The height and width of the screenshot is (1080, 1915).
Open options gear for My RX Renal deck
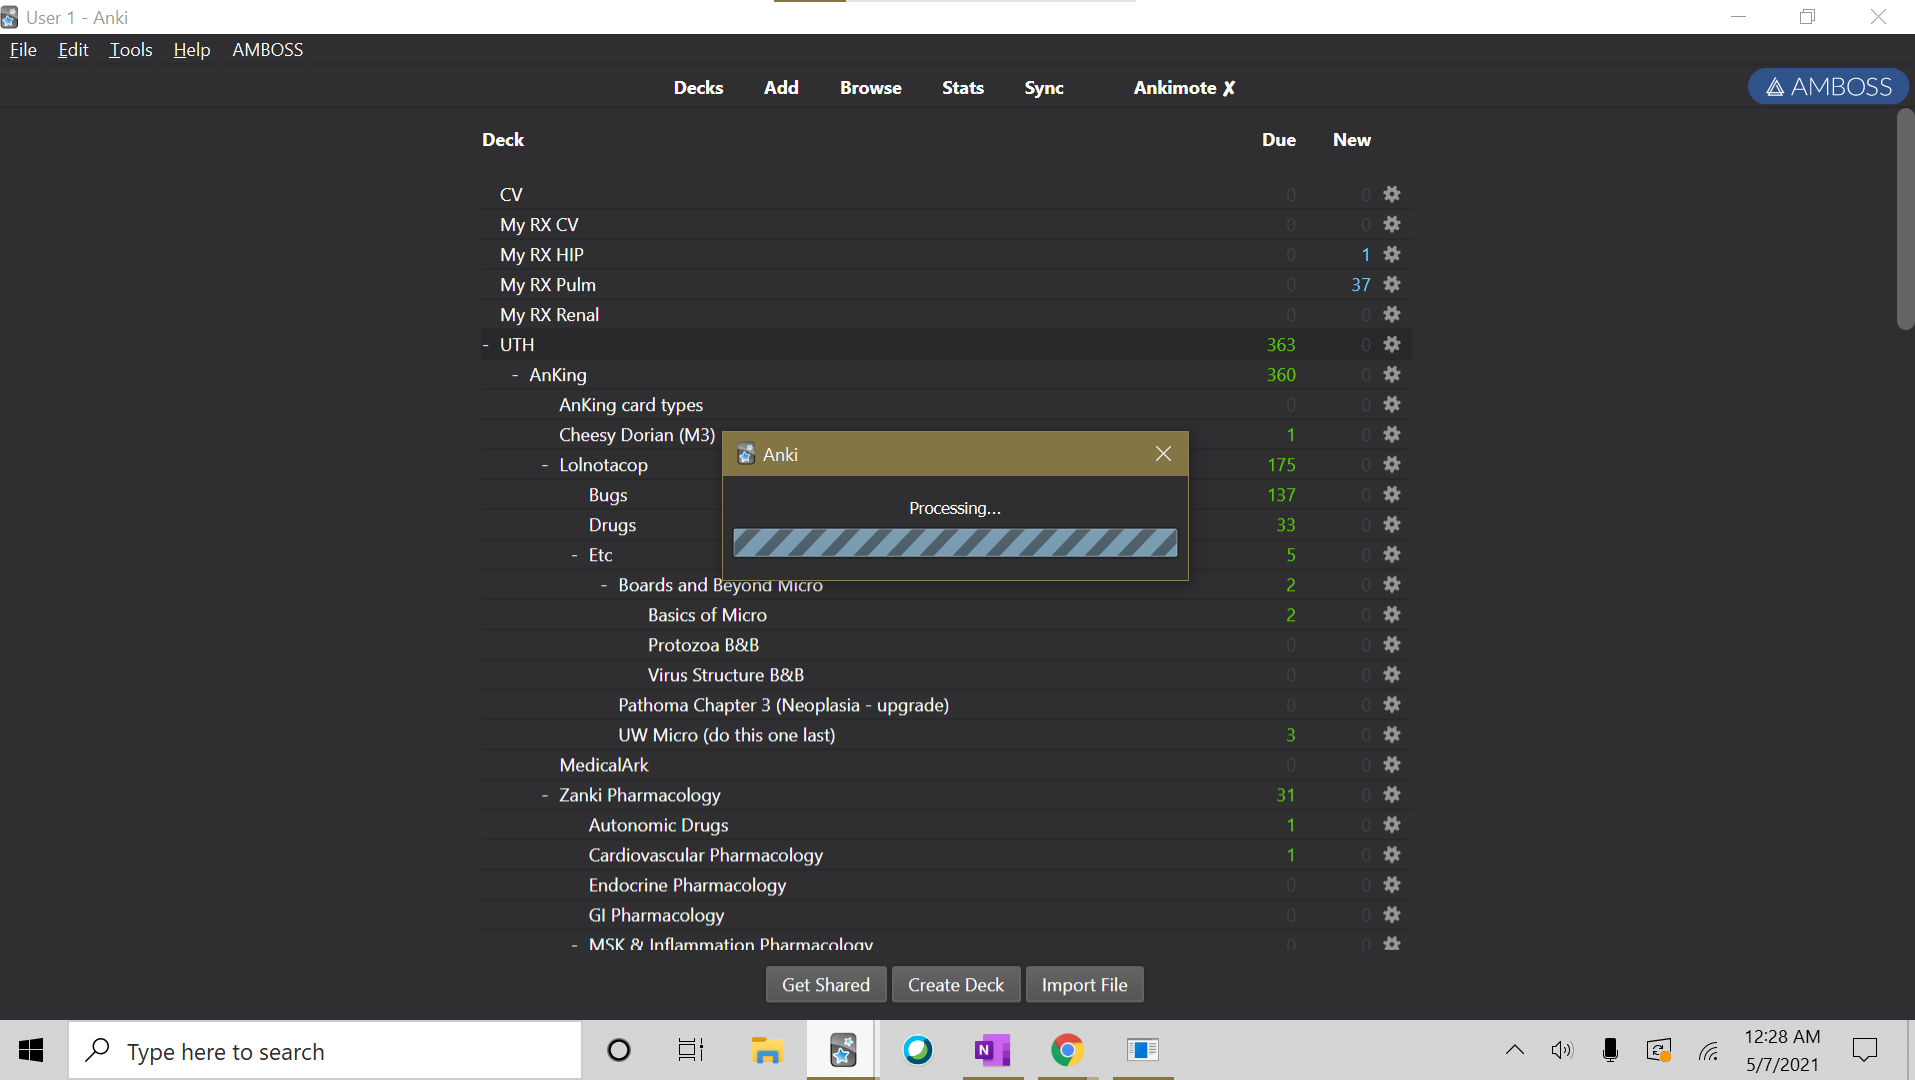pos(1391,314)
